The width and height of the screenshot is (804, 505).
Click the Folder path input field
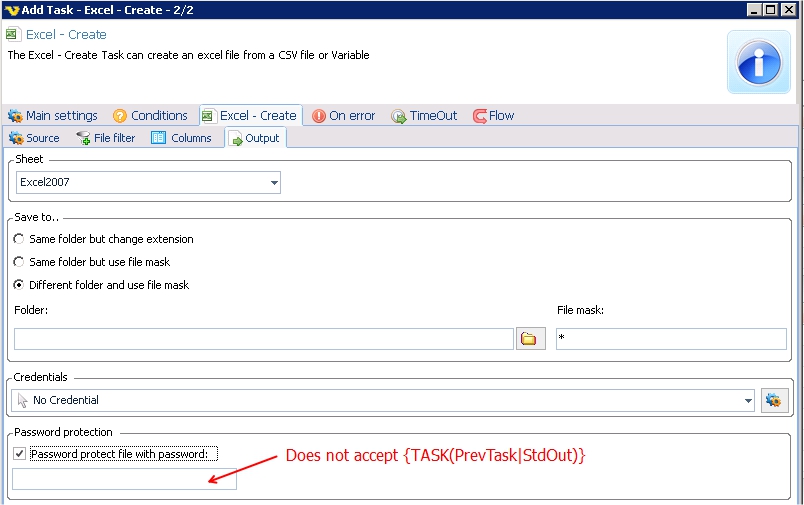point(264,339)
